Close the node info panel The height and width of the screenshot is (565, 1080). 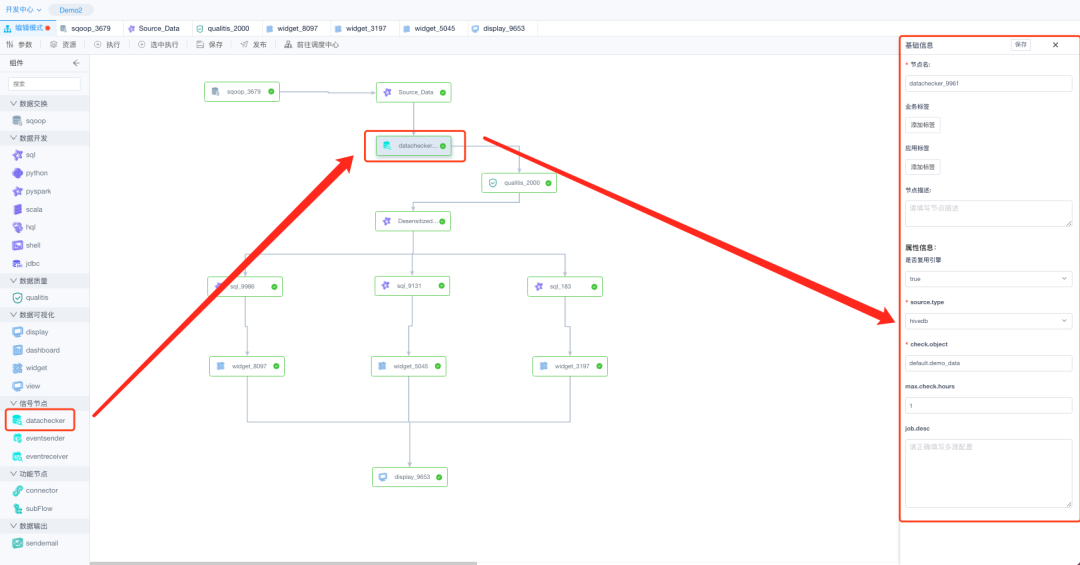click(x=1055, y=45)
